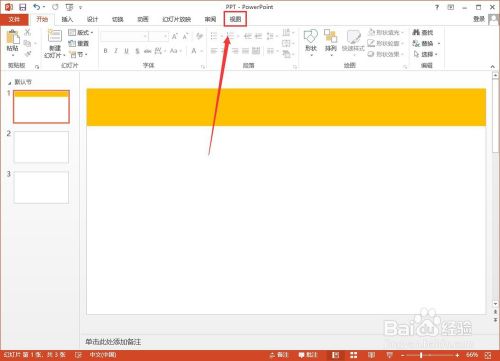Click the Arrange icon (排列)
The height and width of the screenshot is (361, 500).
click(331, 42)
